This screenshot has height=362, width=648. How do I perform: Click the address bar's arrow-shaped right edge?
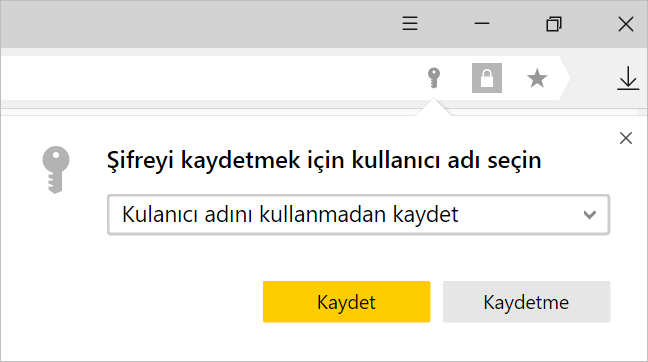click(564, 78)
